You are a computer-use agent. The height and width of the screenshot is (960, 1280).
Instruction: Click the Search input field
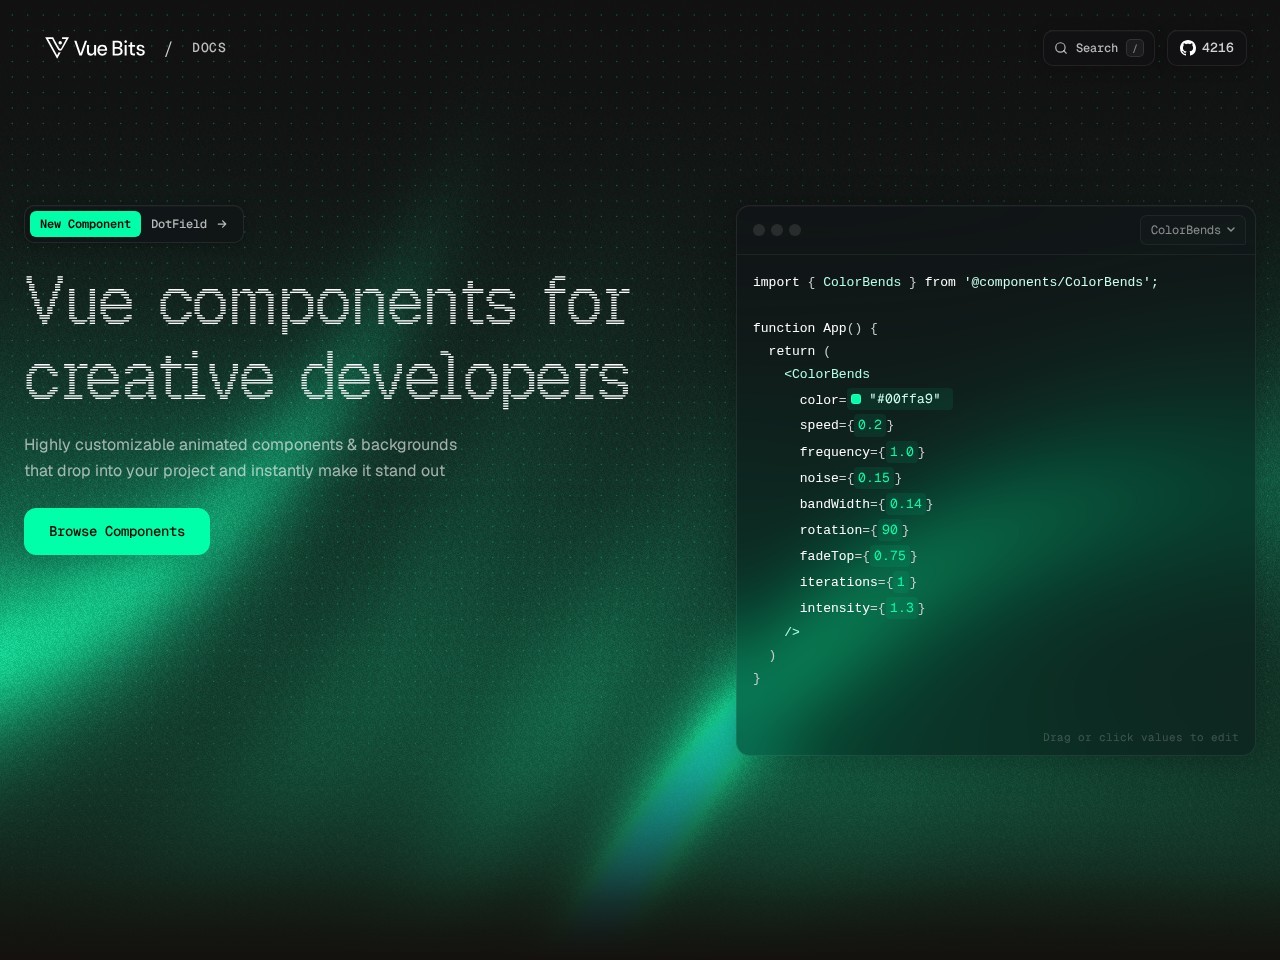(x=1099, y=48)
